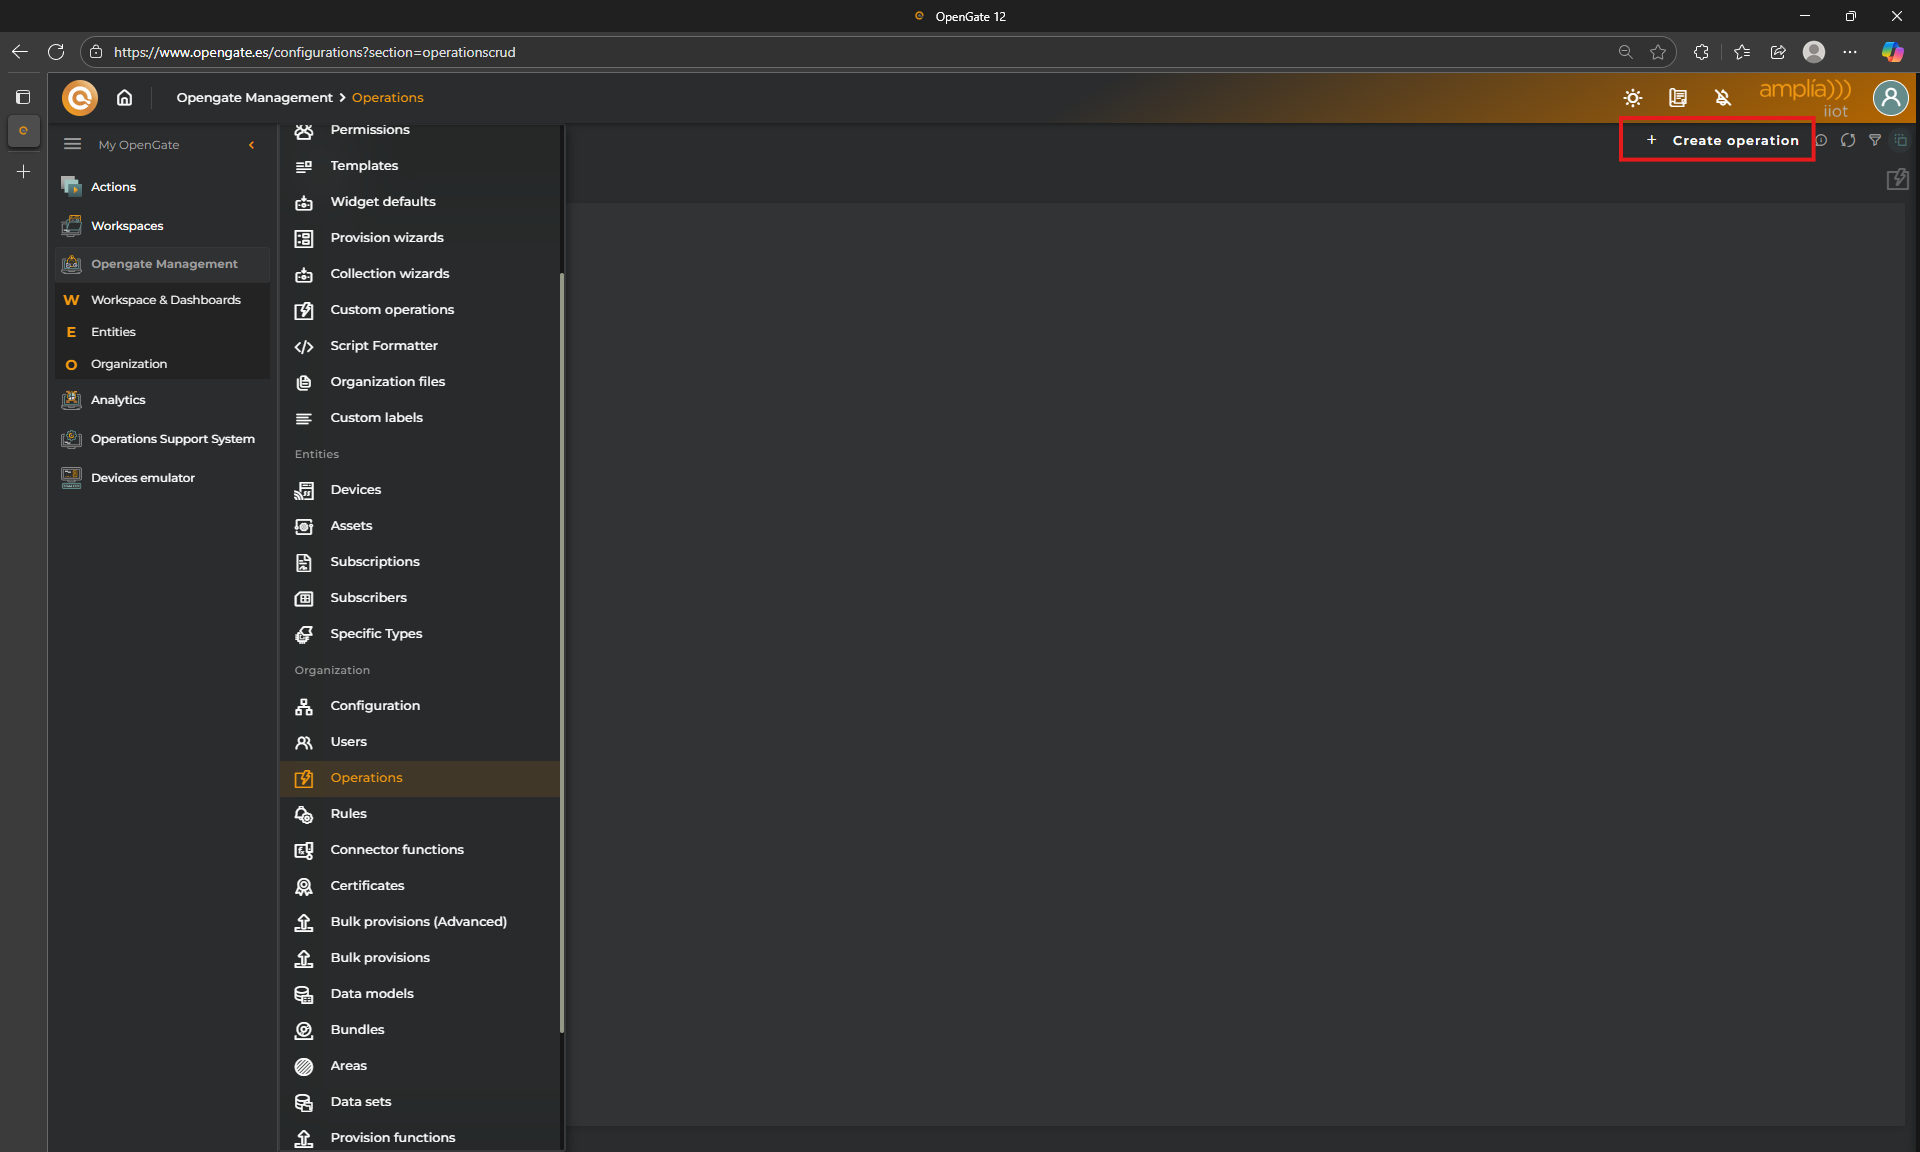
Task: Click the info icon next to Create operation
Action: point(1822,141)
